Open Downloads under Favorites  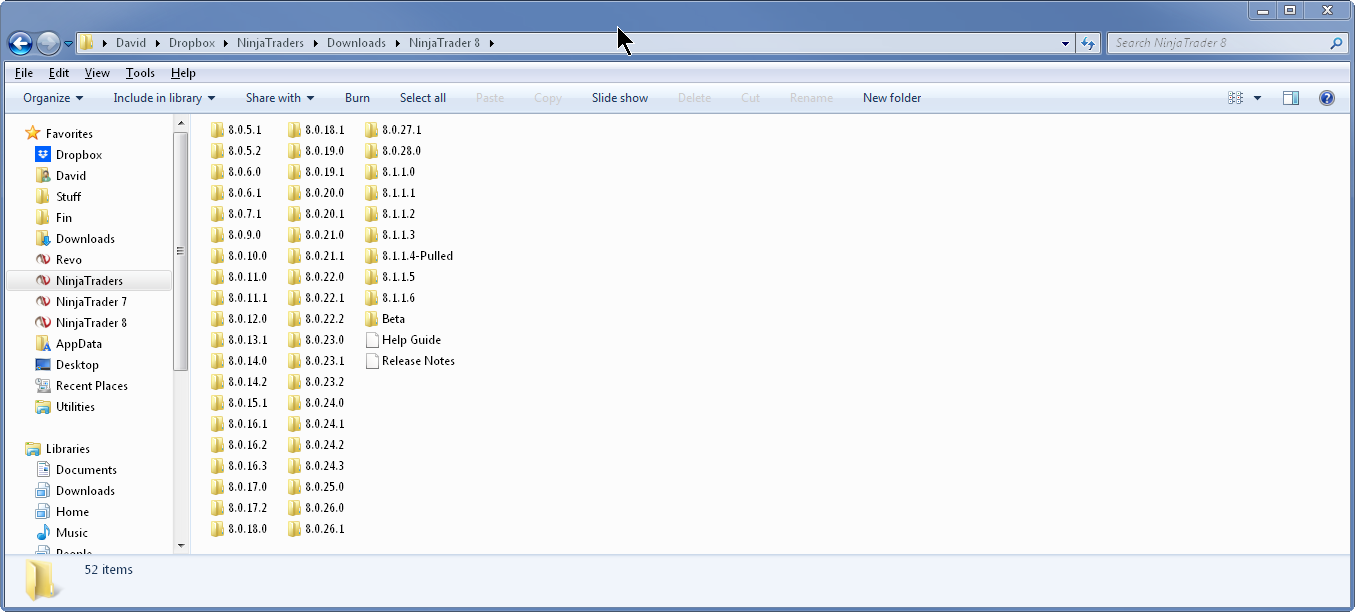pyautogui.click(x=85, y=239)
